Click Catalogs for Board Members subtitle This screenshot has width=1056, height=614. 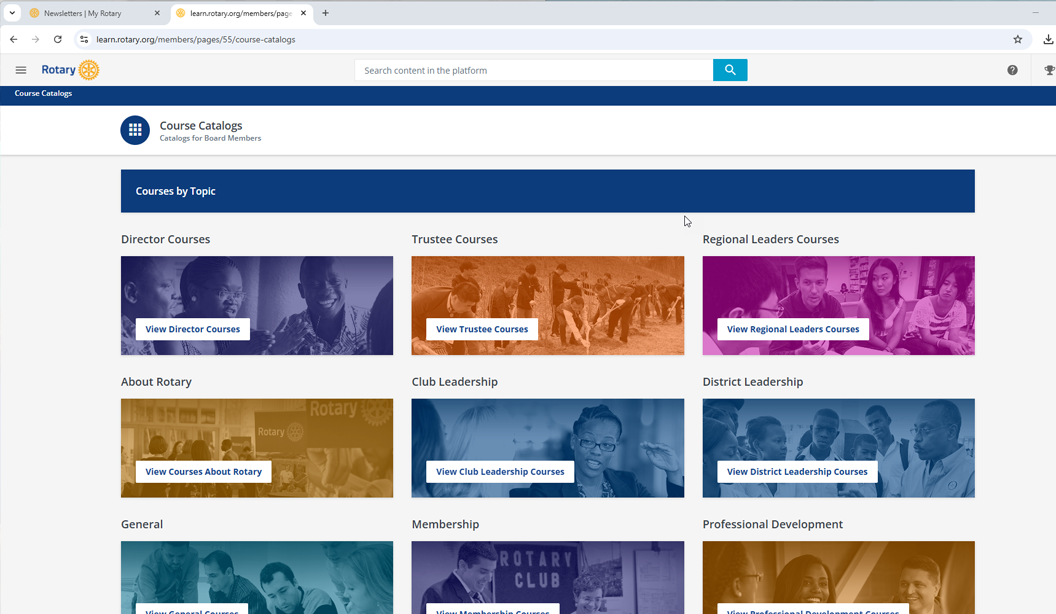(210, 138)
